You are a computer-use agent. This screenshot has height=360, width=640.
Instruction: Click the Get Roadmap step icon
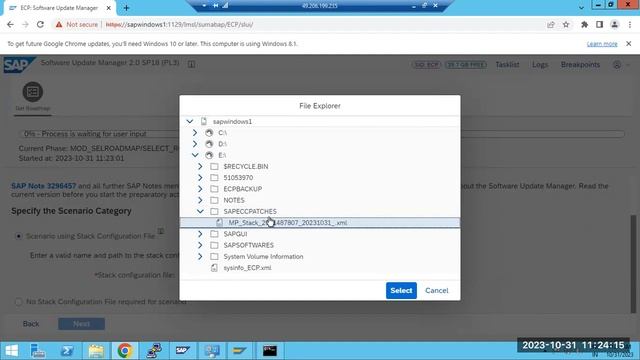pos(33,91)
